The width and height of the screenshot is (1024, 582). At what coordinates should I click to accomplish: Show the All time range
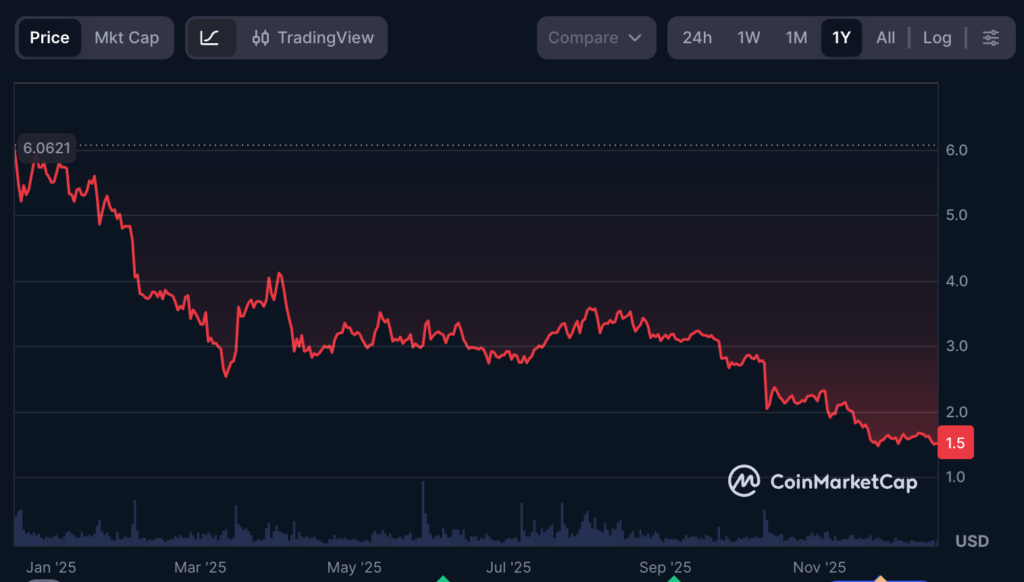[885, 38]
